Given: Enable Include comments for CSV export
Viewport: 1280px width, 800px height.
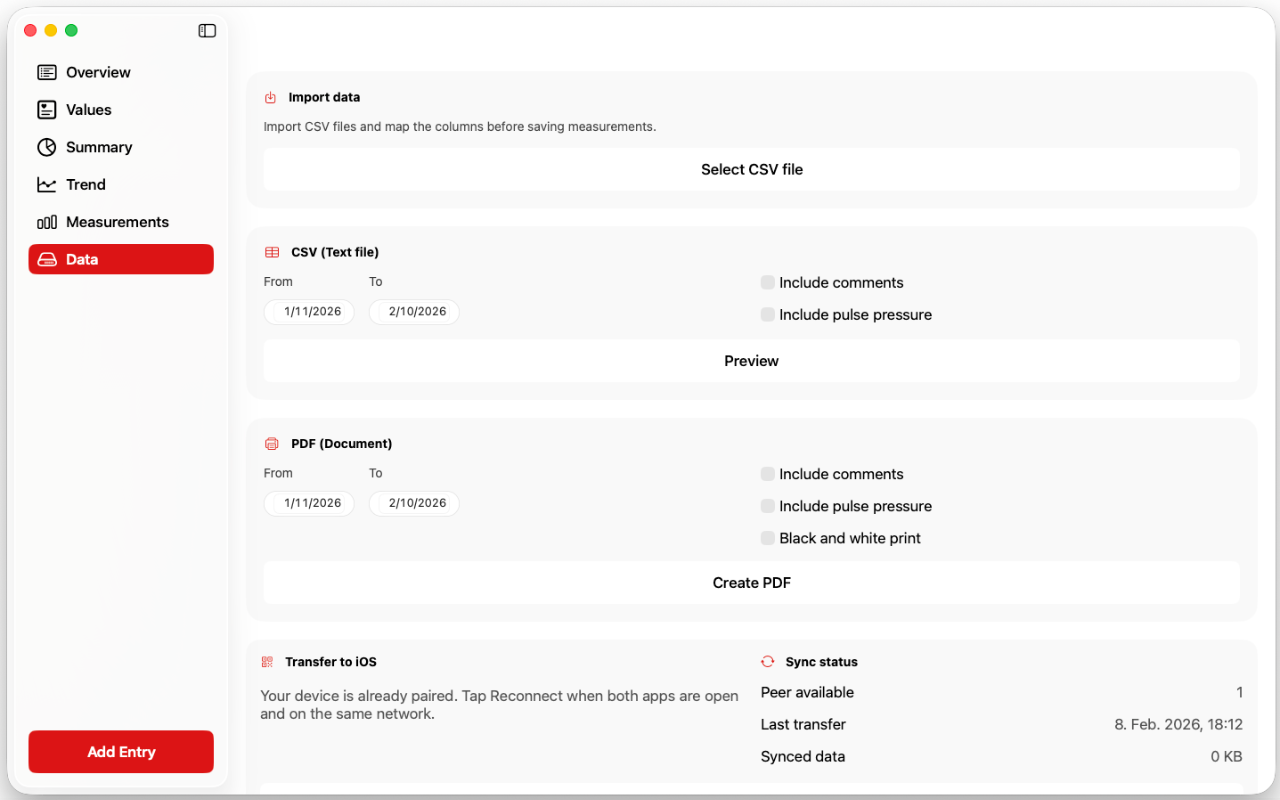Looking at the screenshot, I should click(768, 283).
